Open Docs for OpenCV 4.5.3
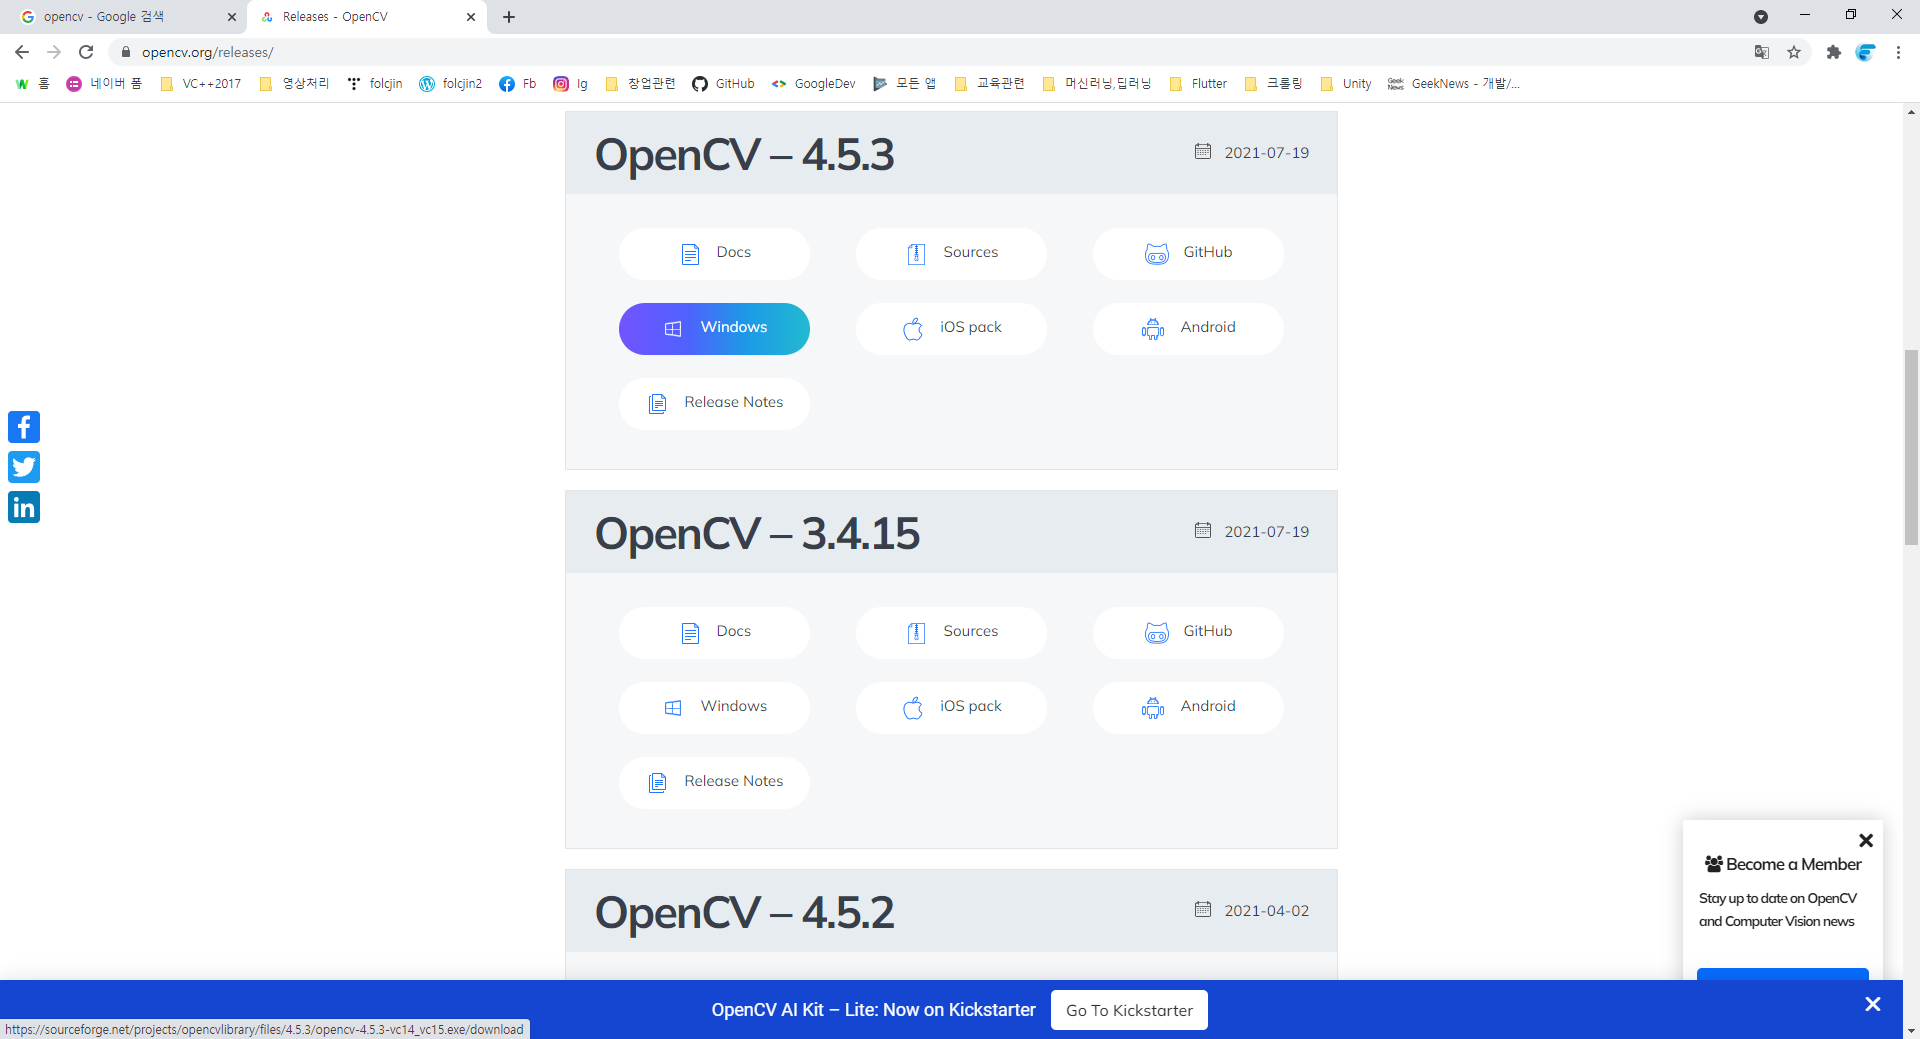This screenshot has width=1920, height=1039. click(714, 253)
